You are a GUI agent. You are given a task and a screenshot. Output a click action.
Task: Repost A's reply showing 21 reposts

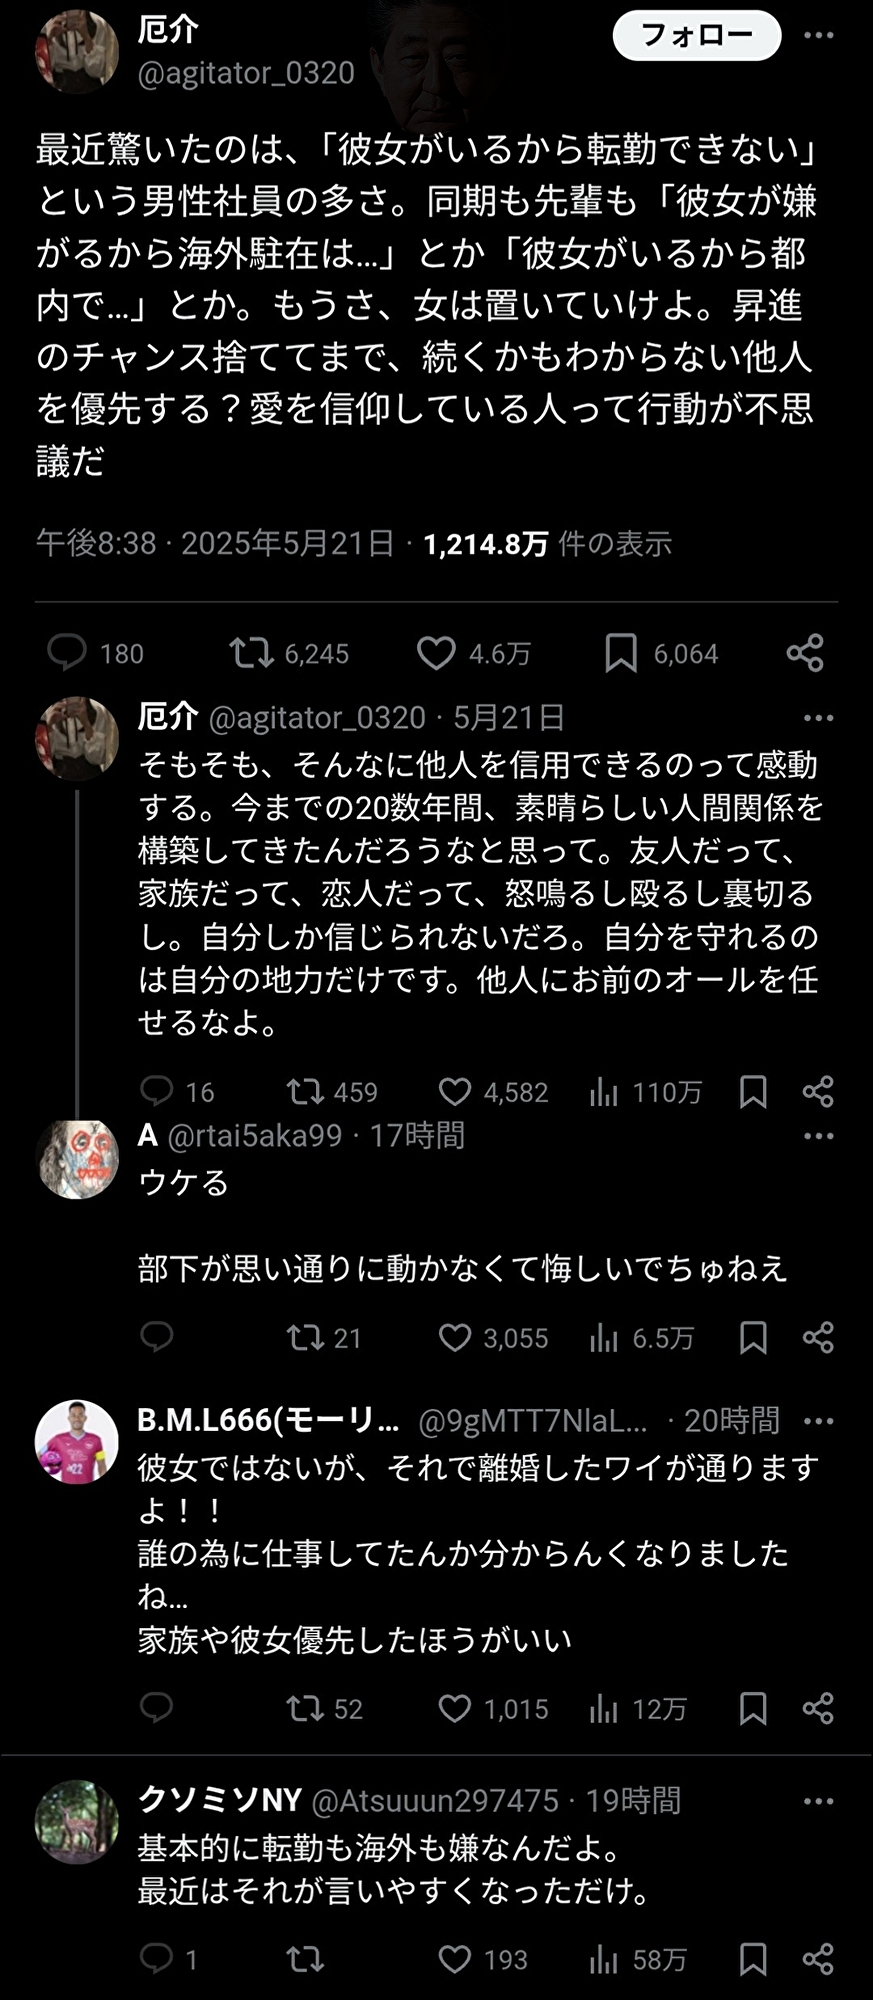[305, 1338]
